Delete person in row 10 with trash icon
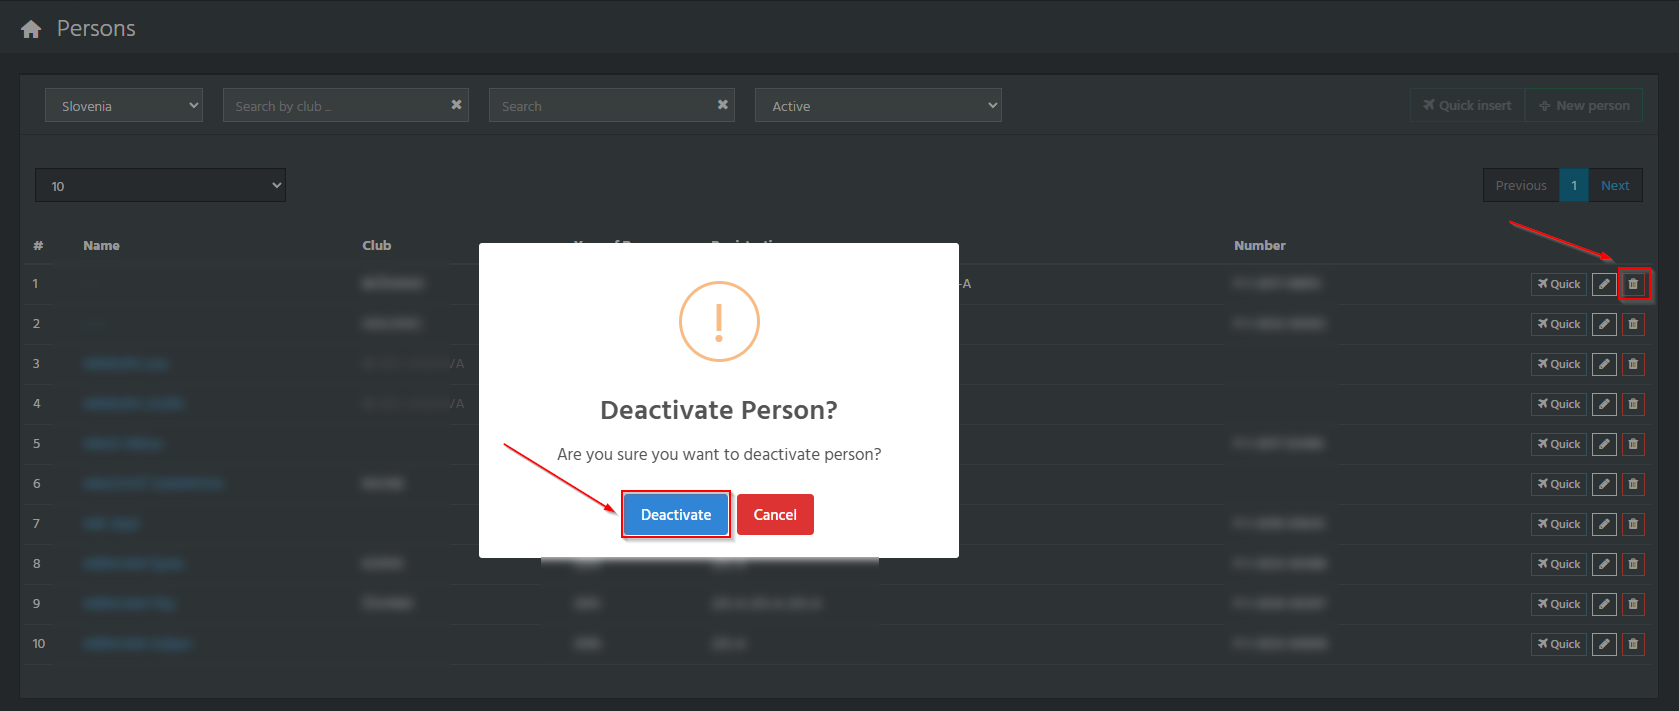The width and height of the screenshot is (1679, 711). [1633, 644]
